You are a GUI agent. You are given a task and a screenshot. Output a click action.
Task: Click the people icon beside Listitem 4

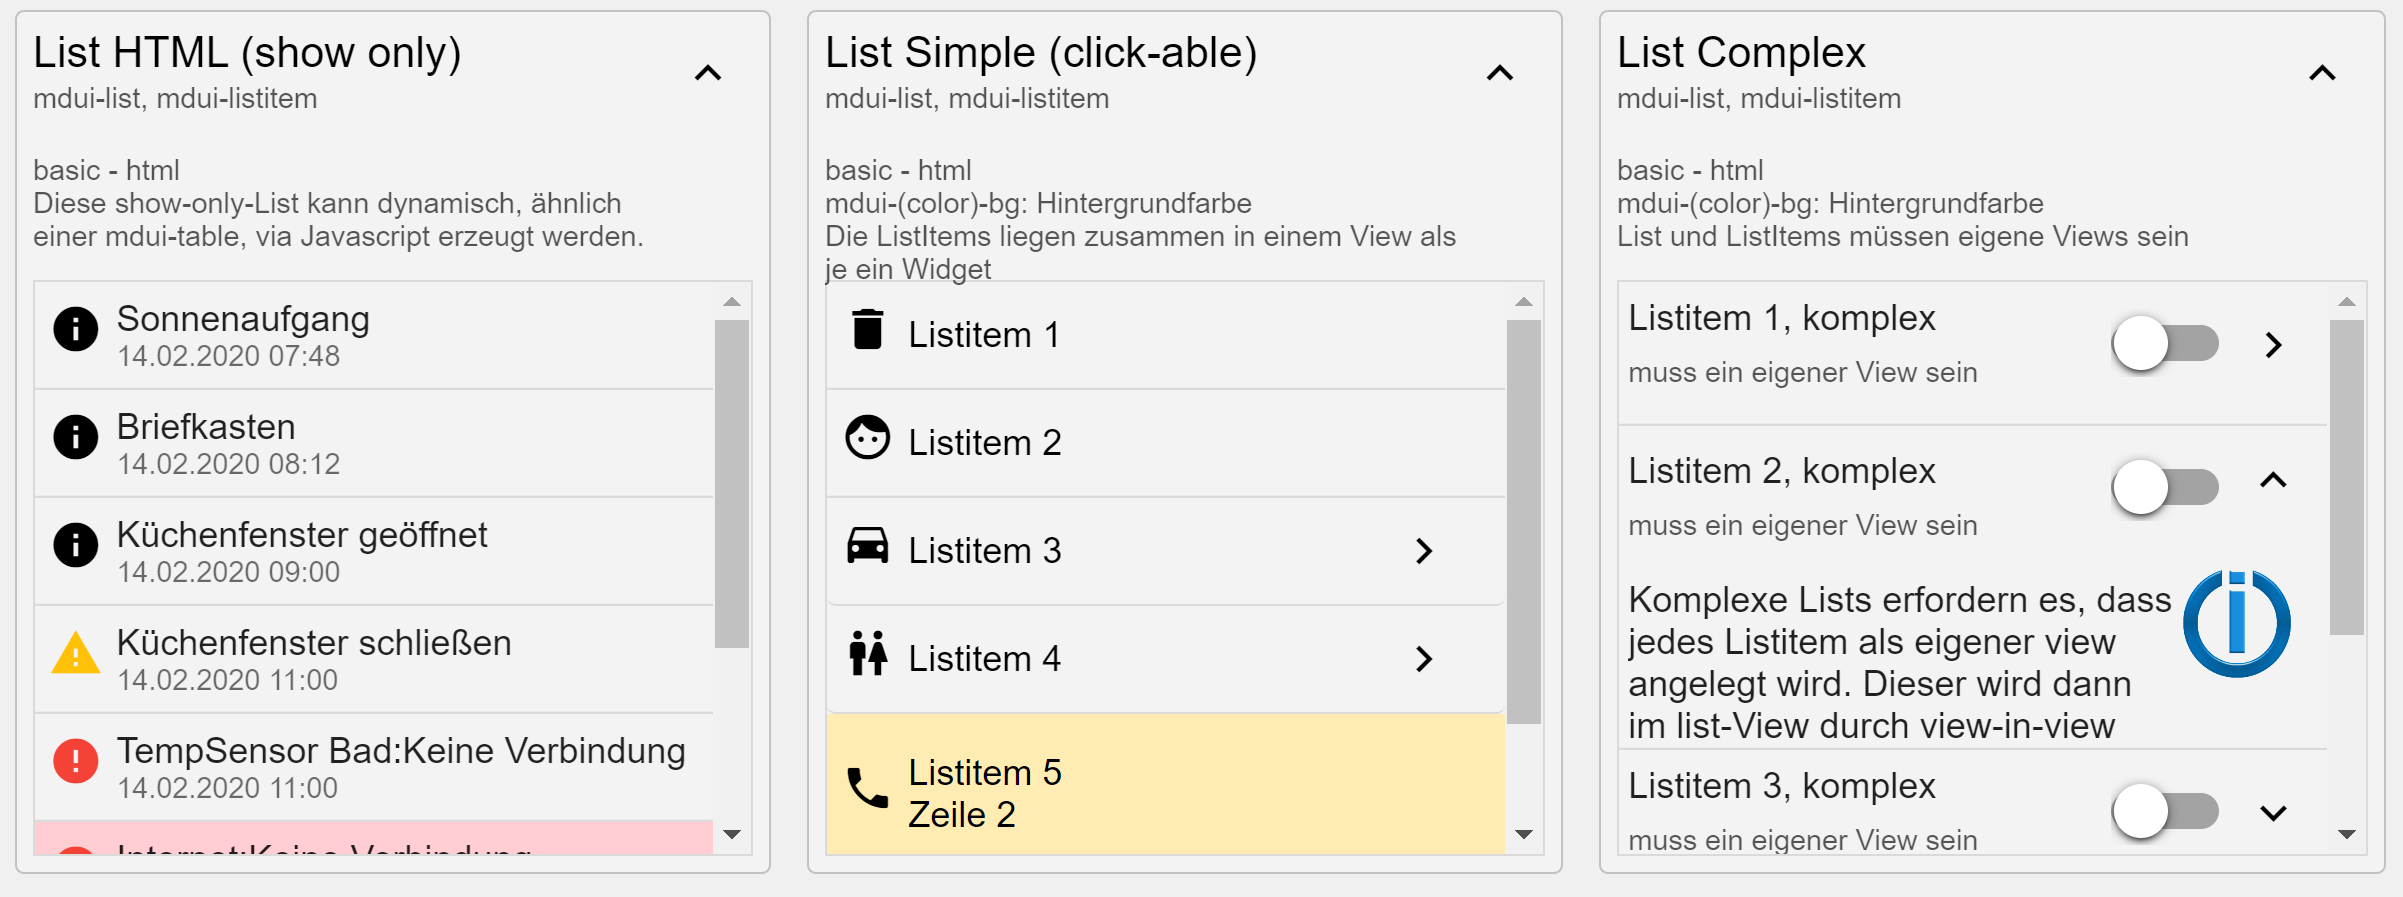coord(867,654)
